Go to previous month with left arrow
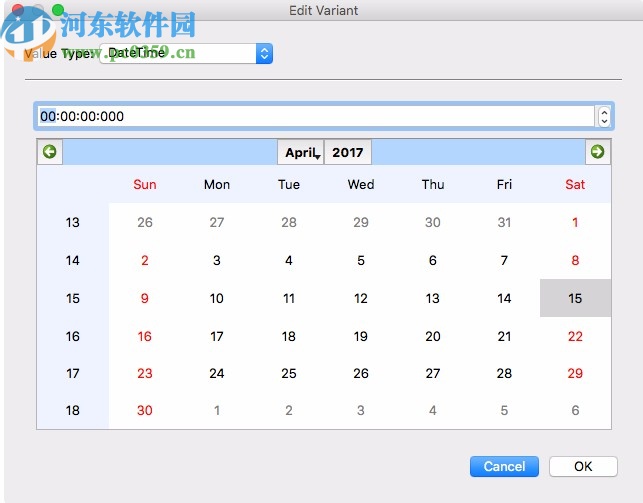The width and height of the screenshot is (643, 503). [x=50, y=152]
